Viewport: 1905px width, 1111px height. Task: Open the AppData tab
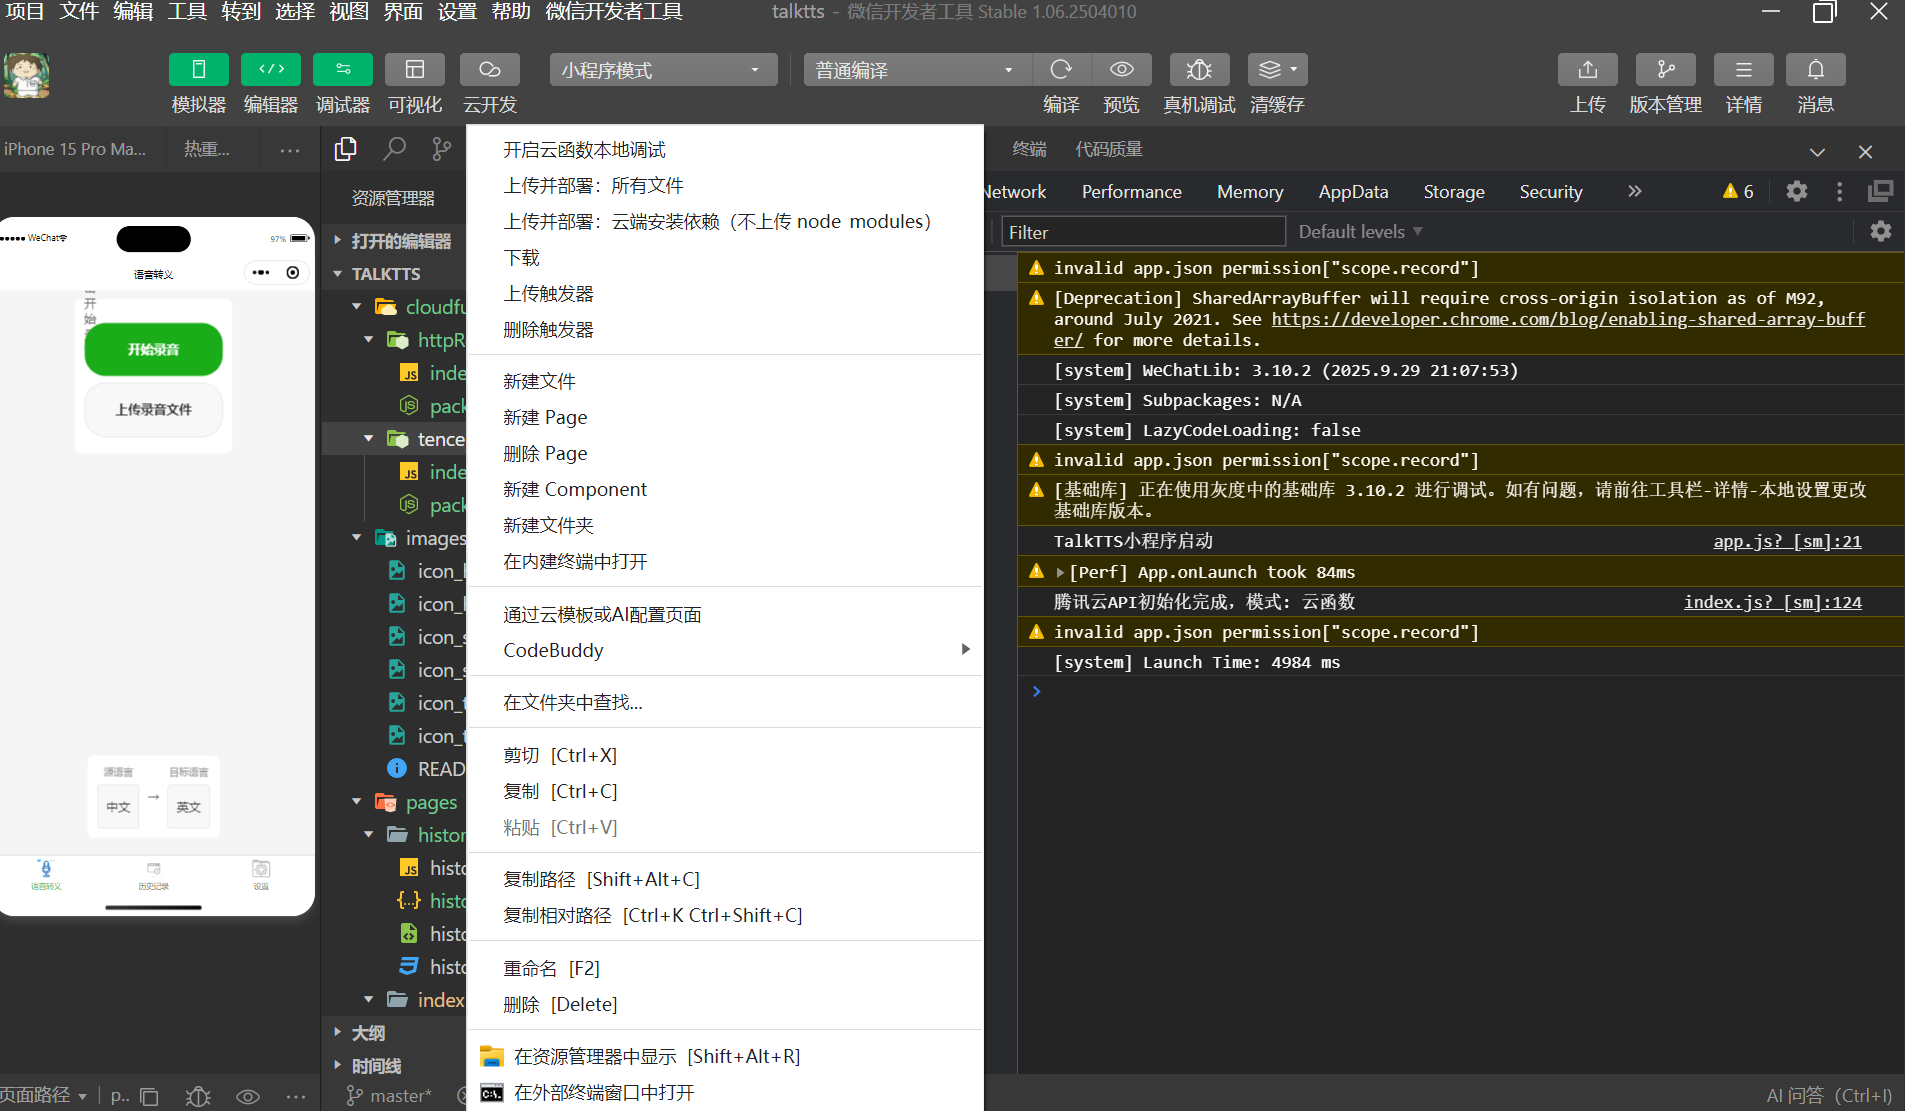point(1353,192)
